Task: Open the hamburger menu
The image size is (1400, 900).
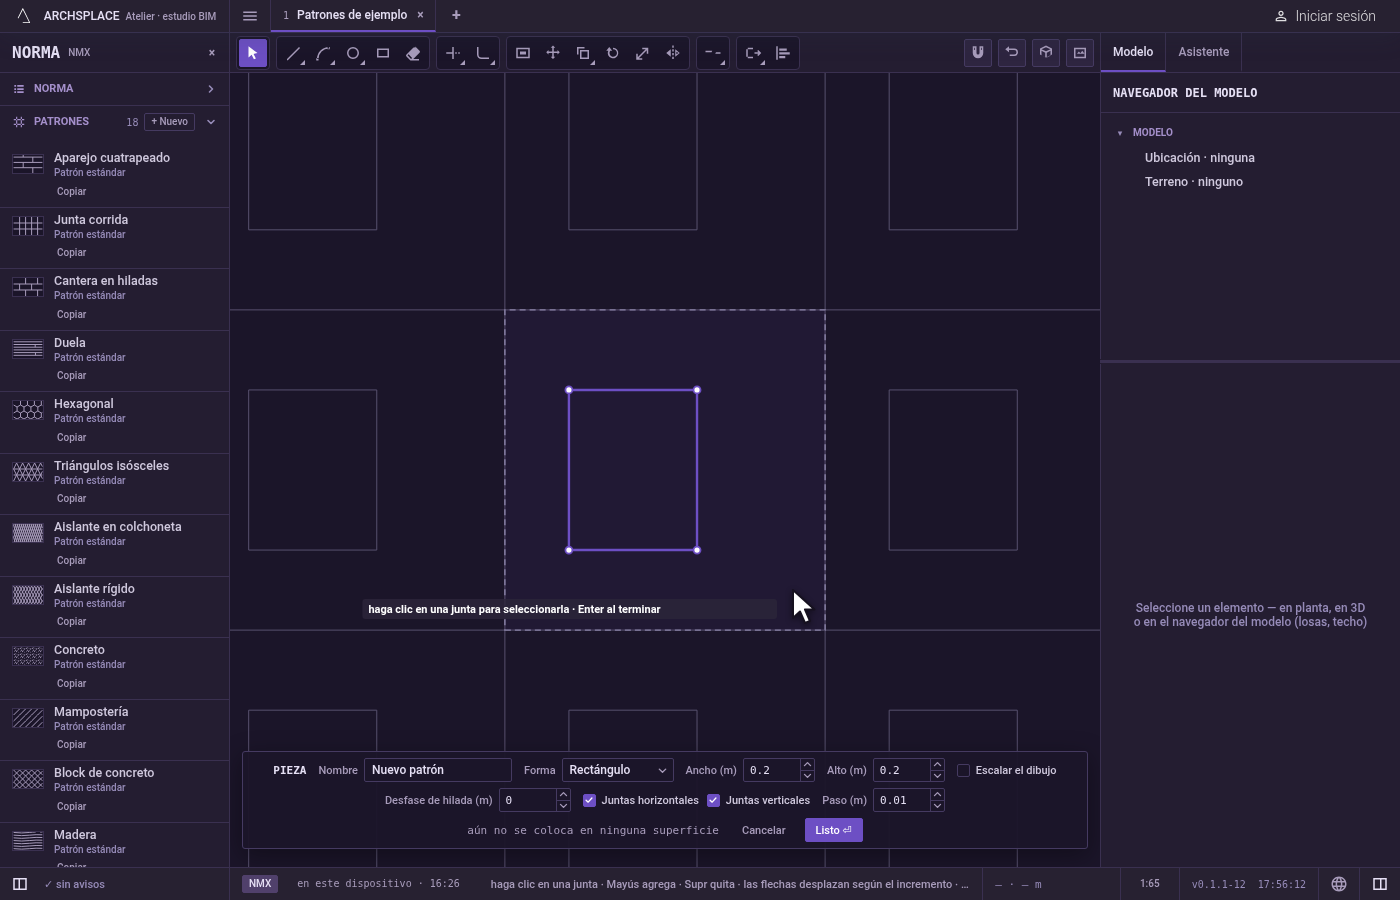Action: (x=250, y=16)
